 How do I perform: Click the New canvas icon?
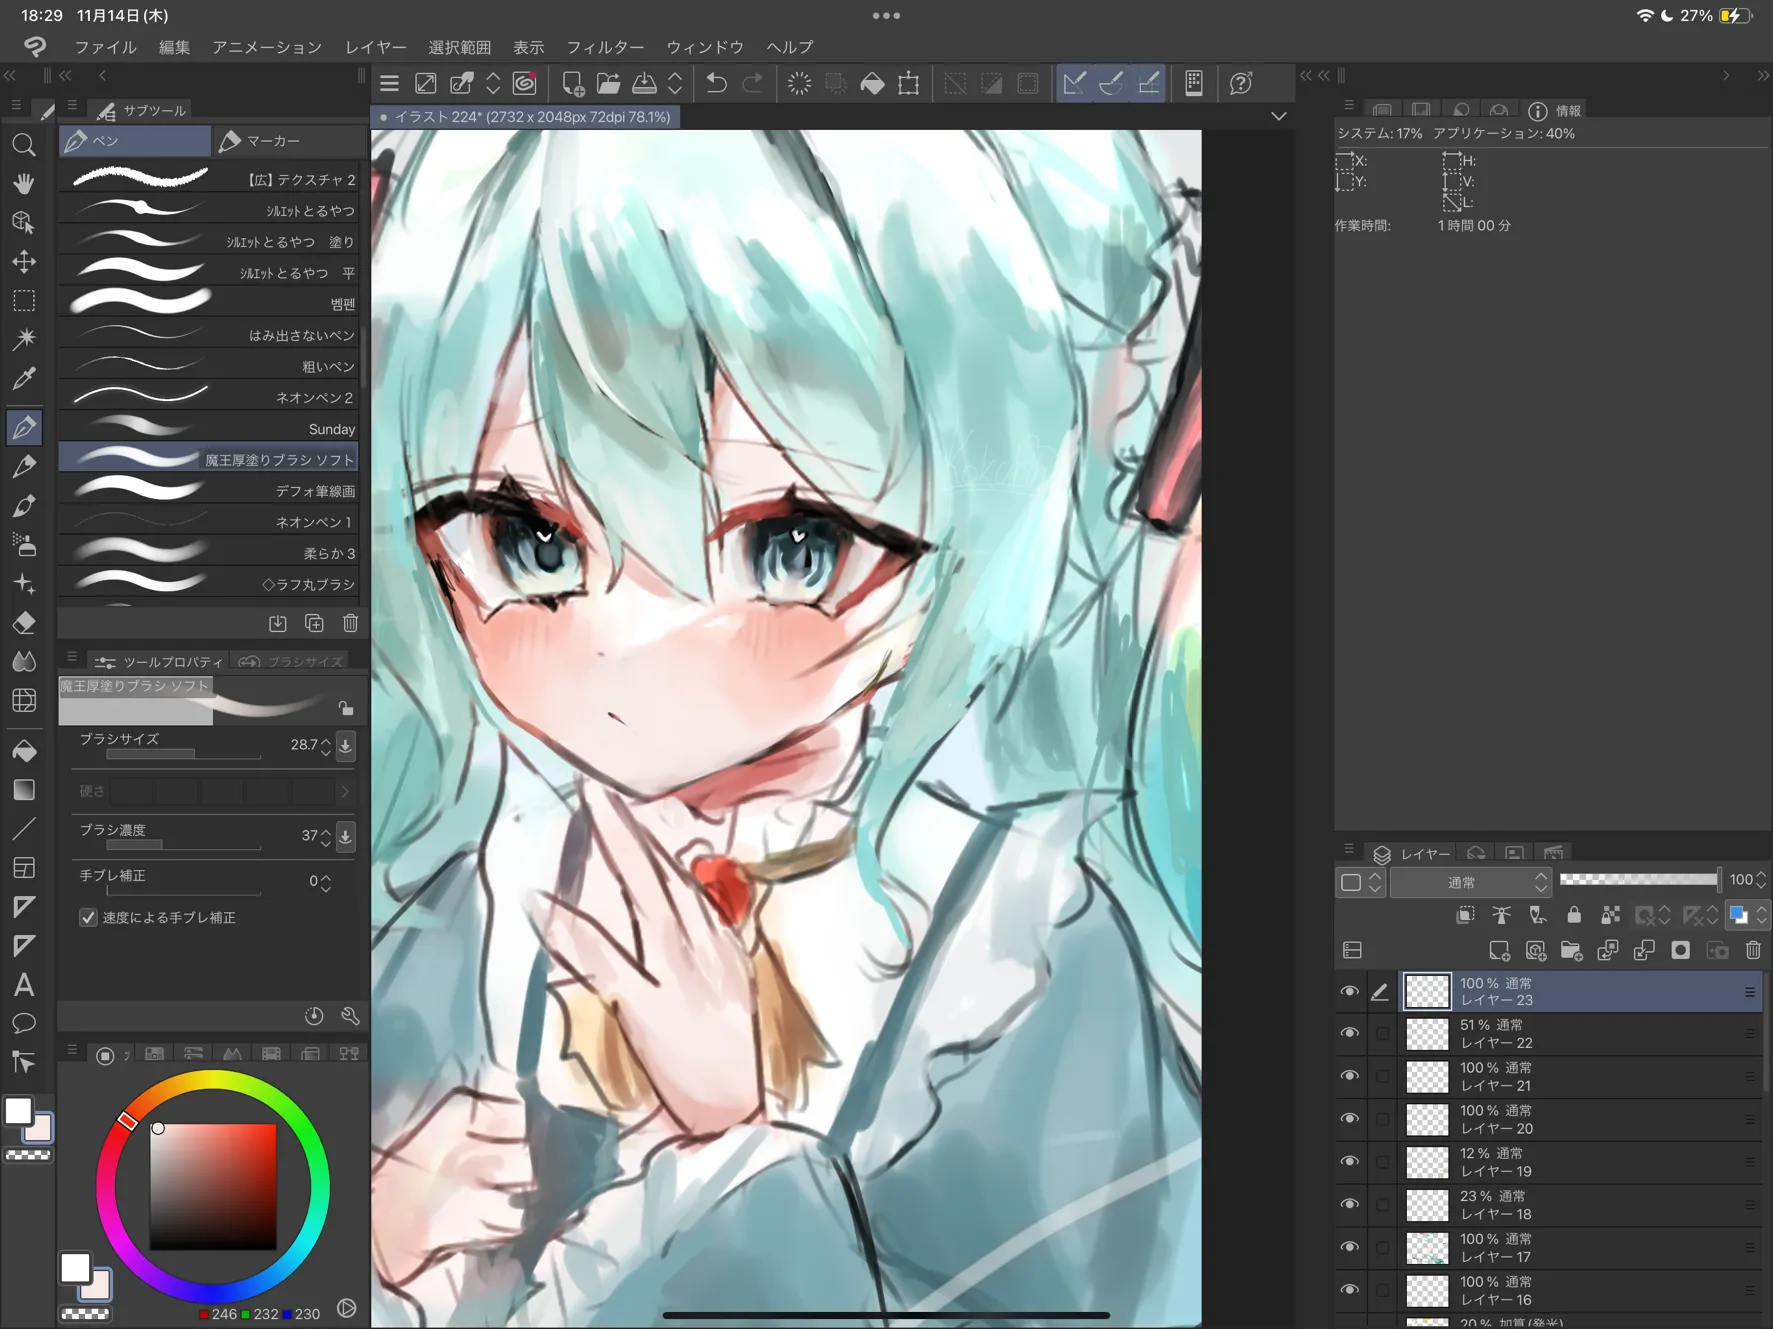pyautogui.click(x=572, y=83)
